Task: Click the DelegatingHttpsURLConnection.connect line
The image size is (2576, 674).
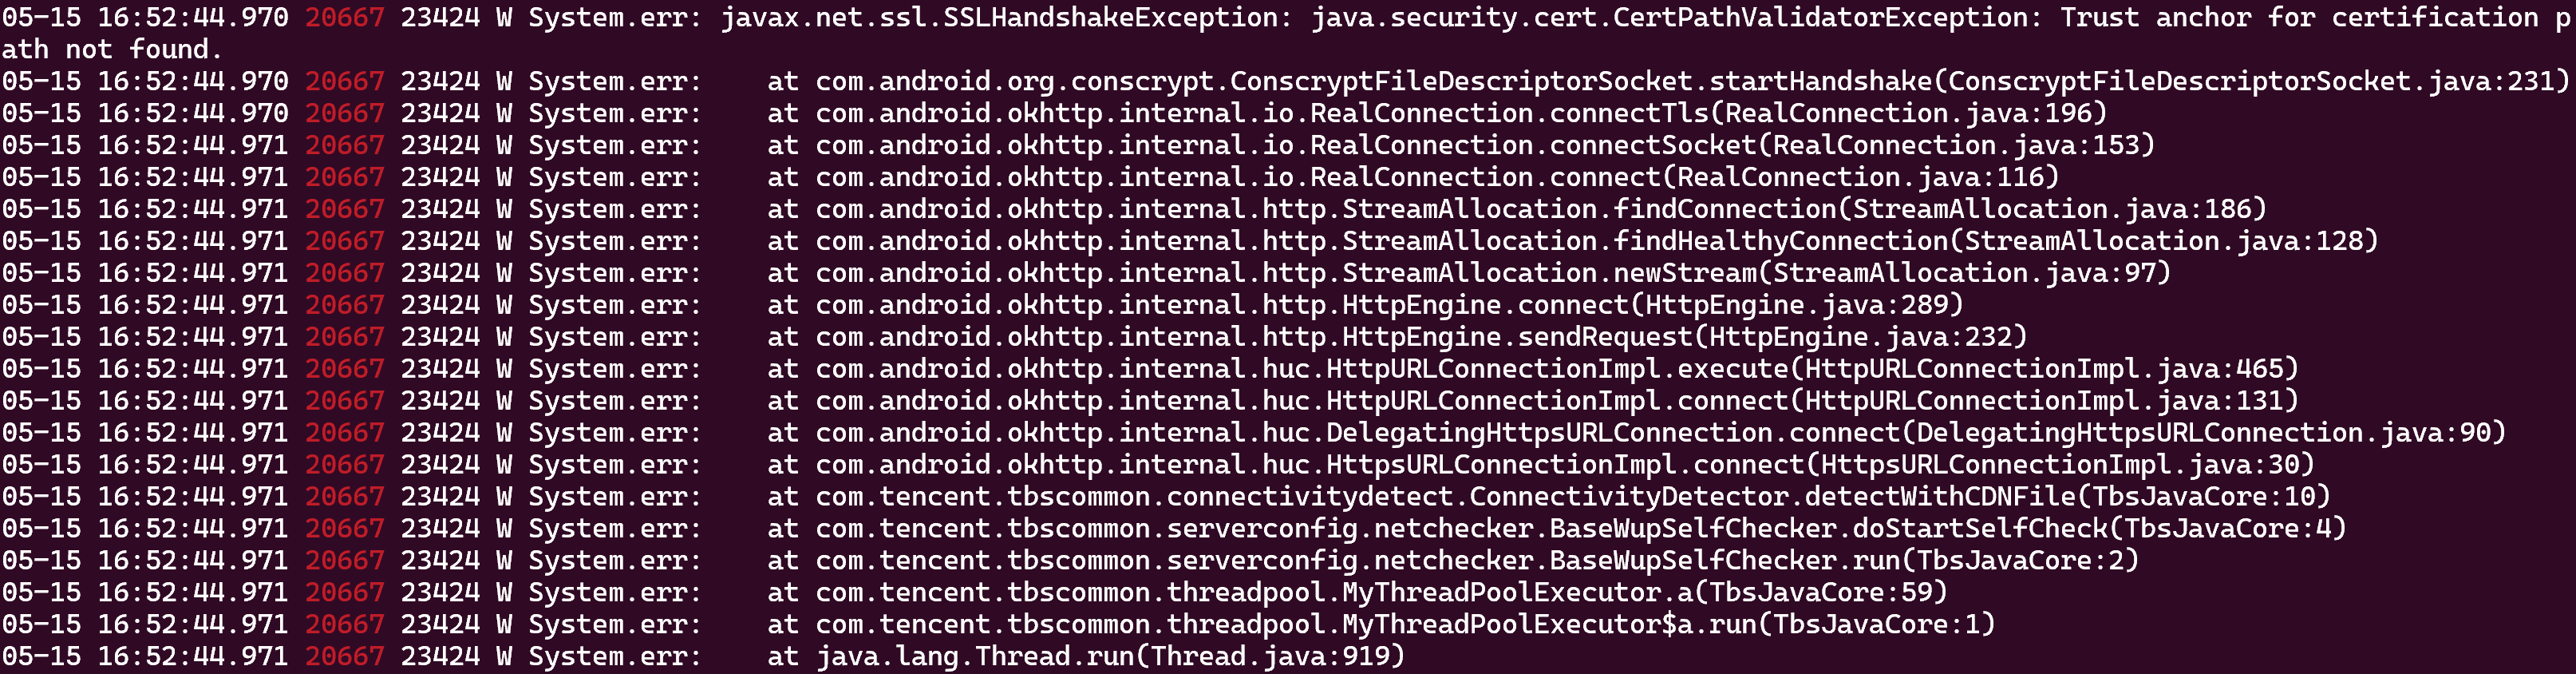Action: tap(1254, 433)
